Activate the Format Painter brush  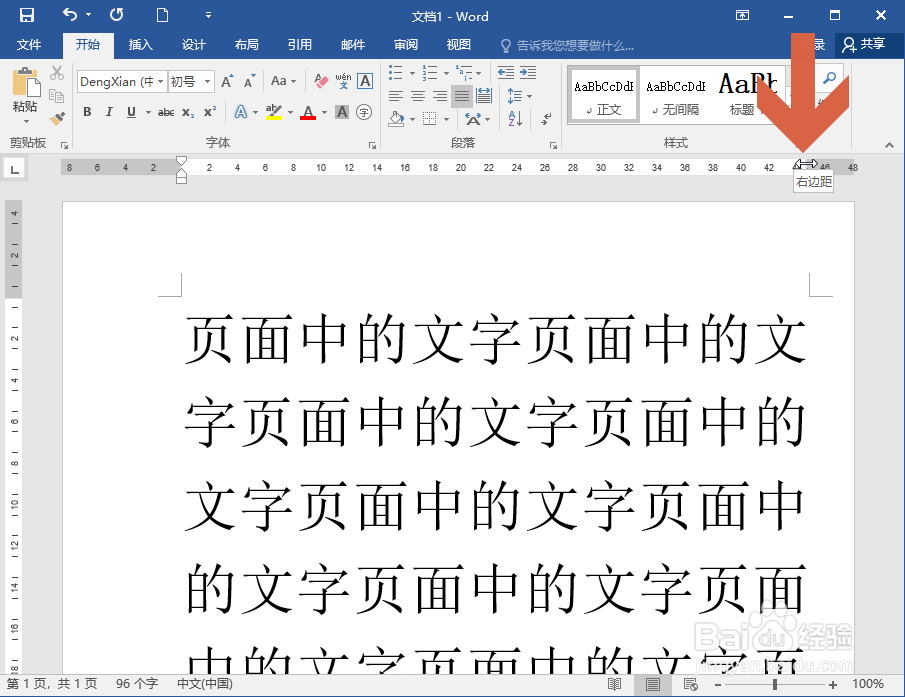point(57,118)
